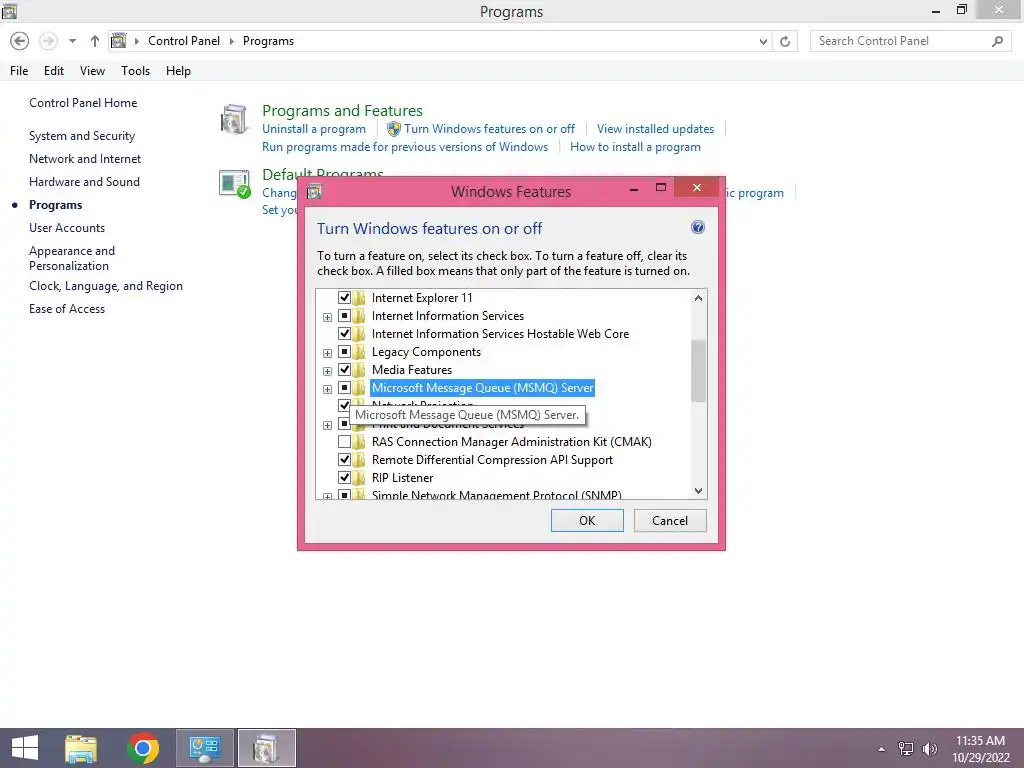
Task: Click Media Features folder icon
Action: pyautogui.click(x=359, y=370)
